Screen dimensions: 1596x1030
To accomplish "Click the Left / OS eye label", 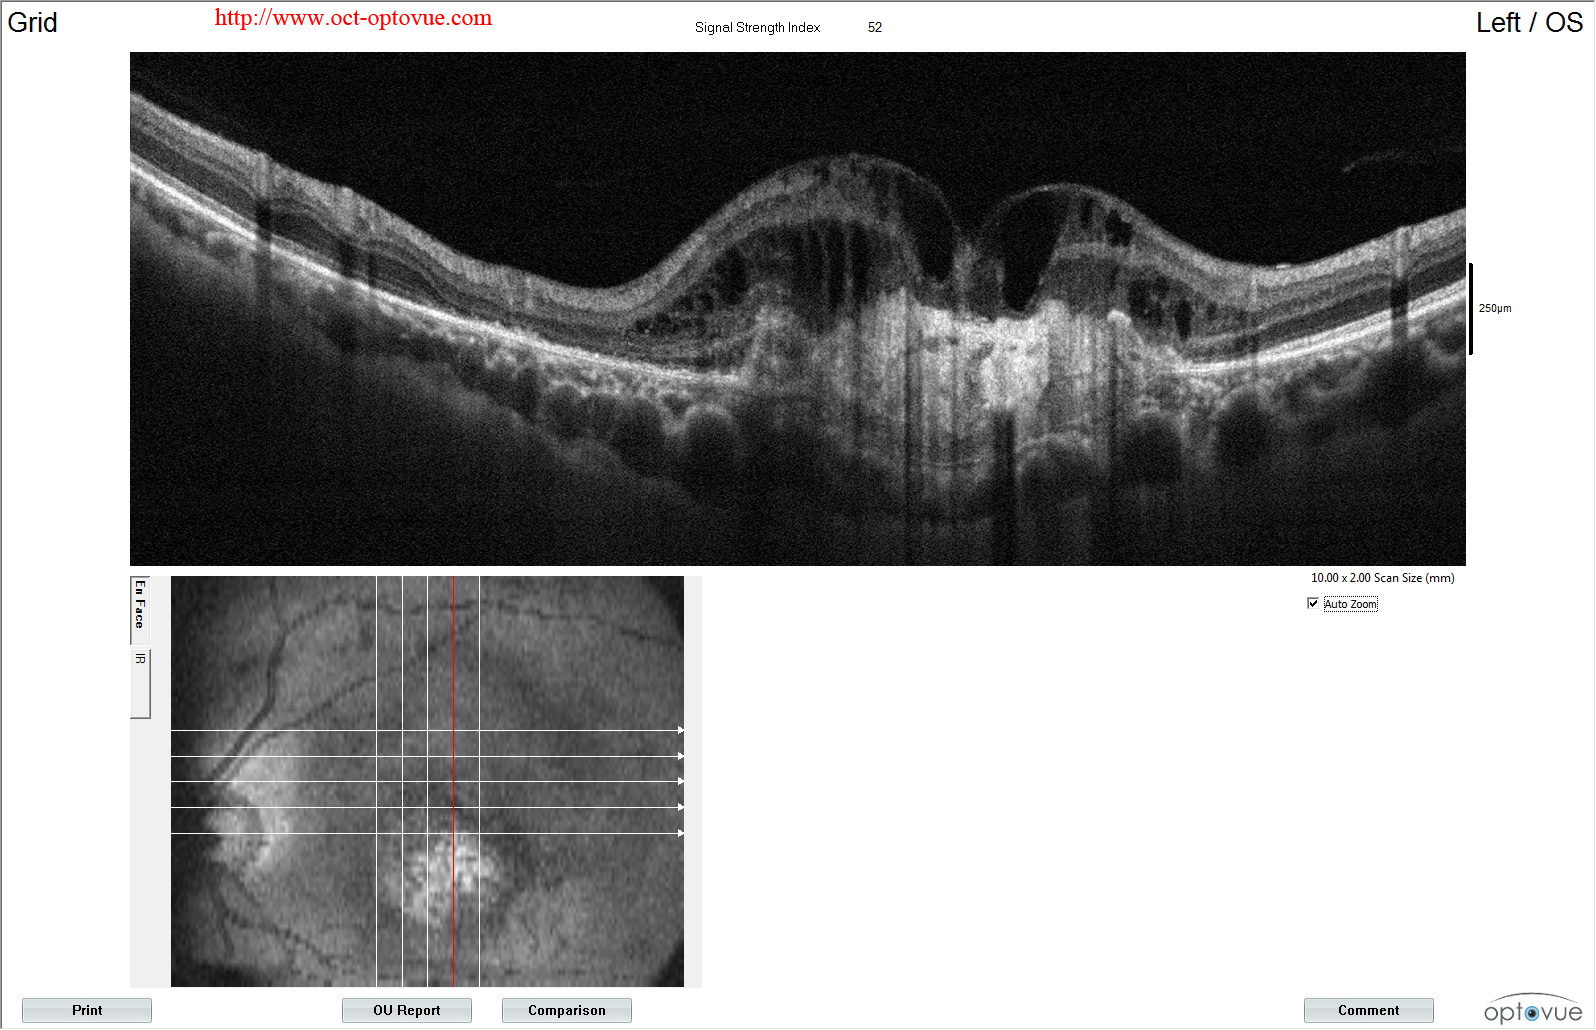I will (x=1529, y=22).
